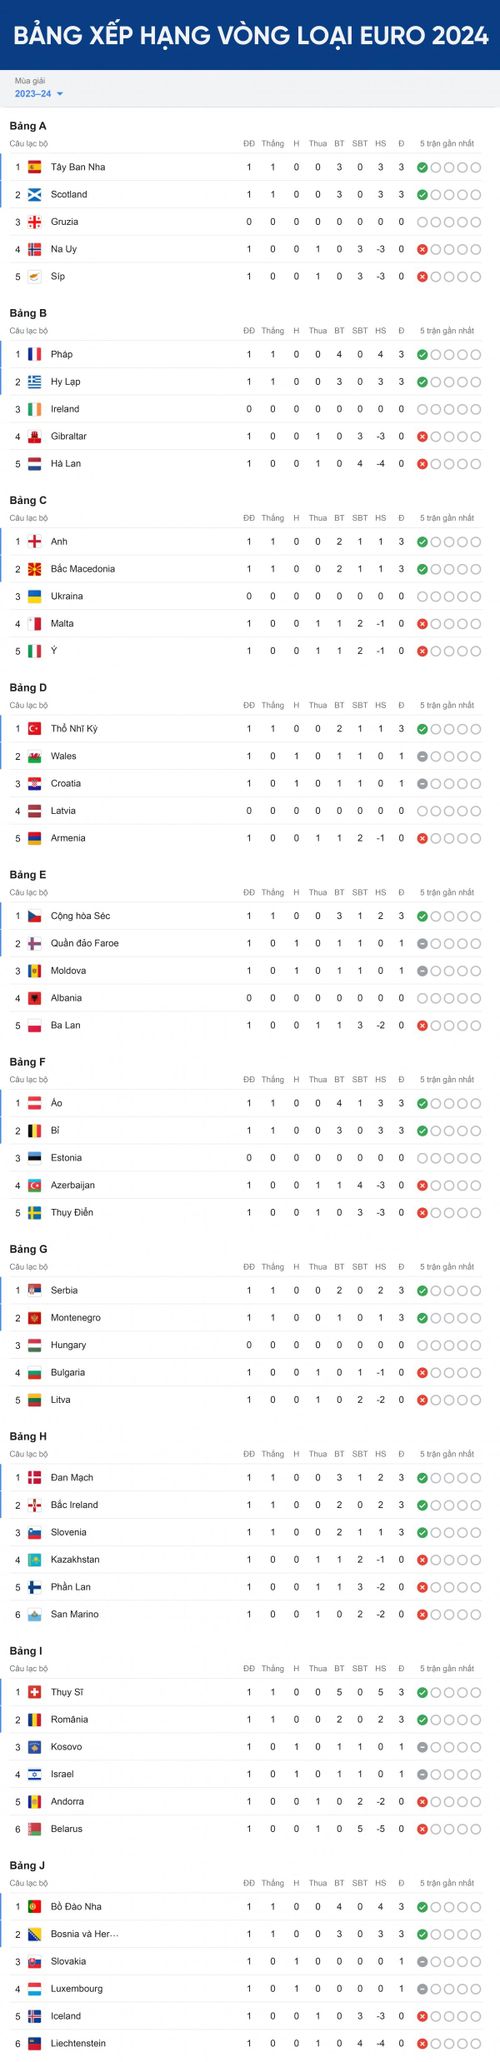Click the Denmark flag next to Đan Mạch
The width and height of the screenshot is (500, 2062).
click(x=34, y=1477)
